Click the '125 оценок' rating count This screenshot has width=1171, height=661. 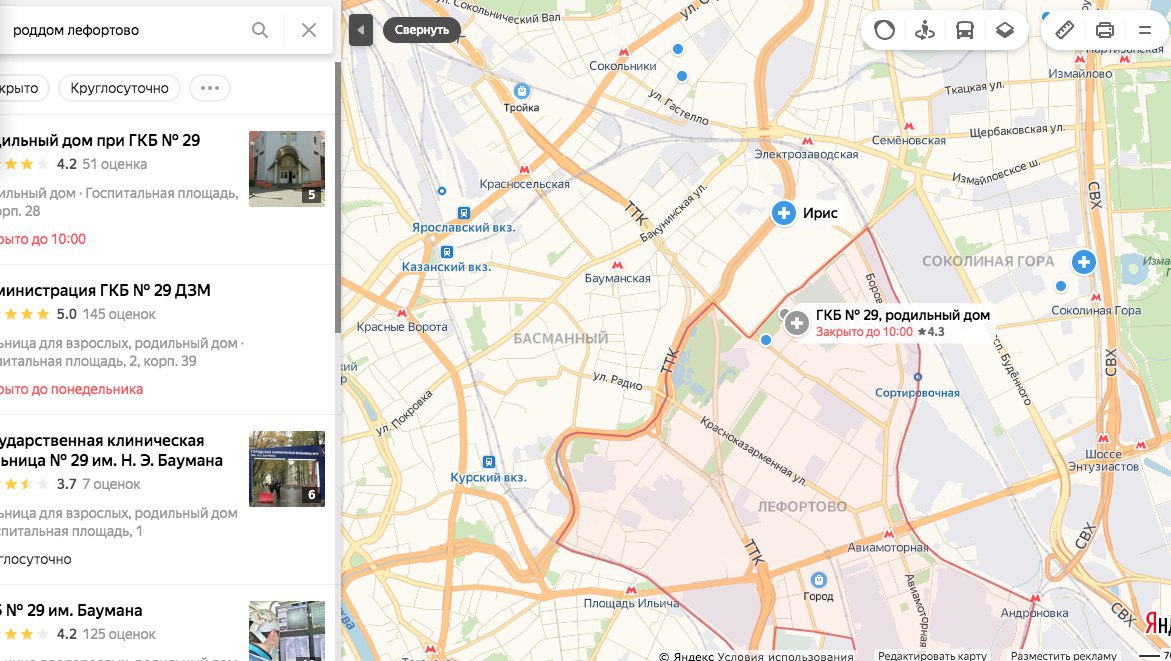tap(119, 634)
